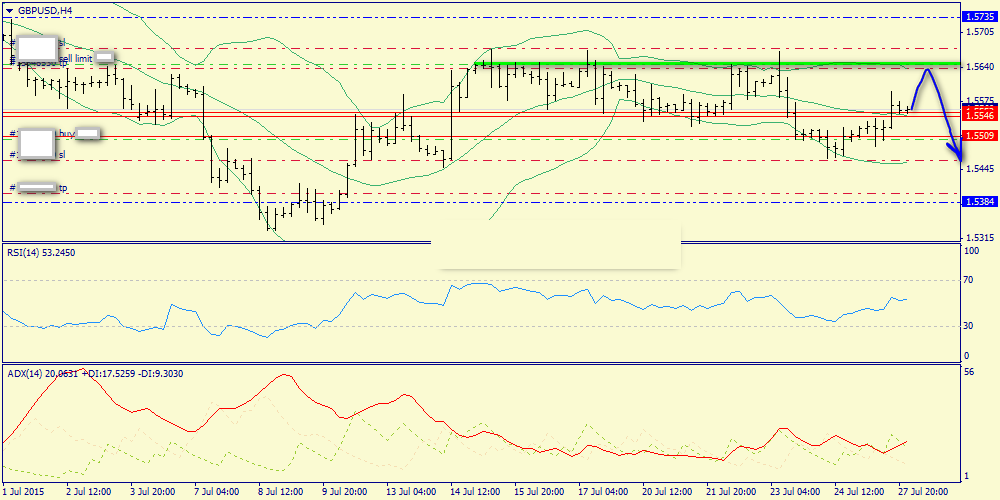Click the 1 Jul 2015 date label
This screenshot has height=500, width=1000.
pos(24,492)
